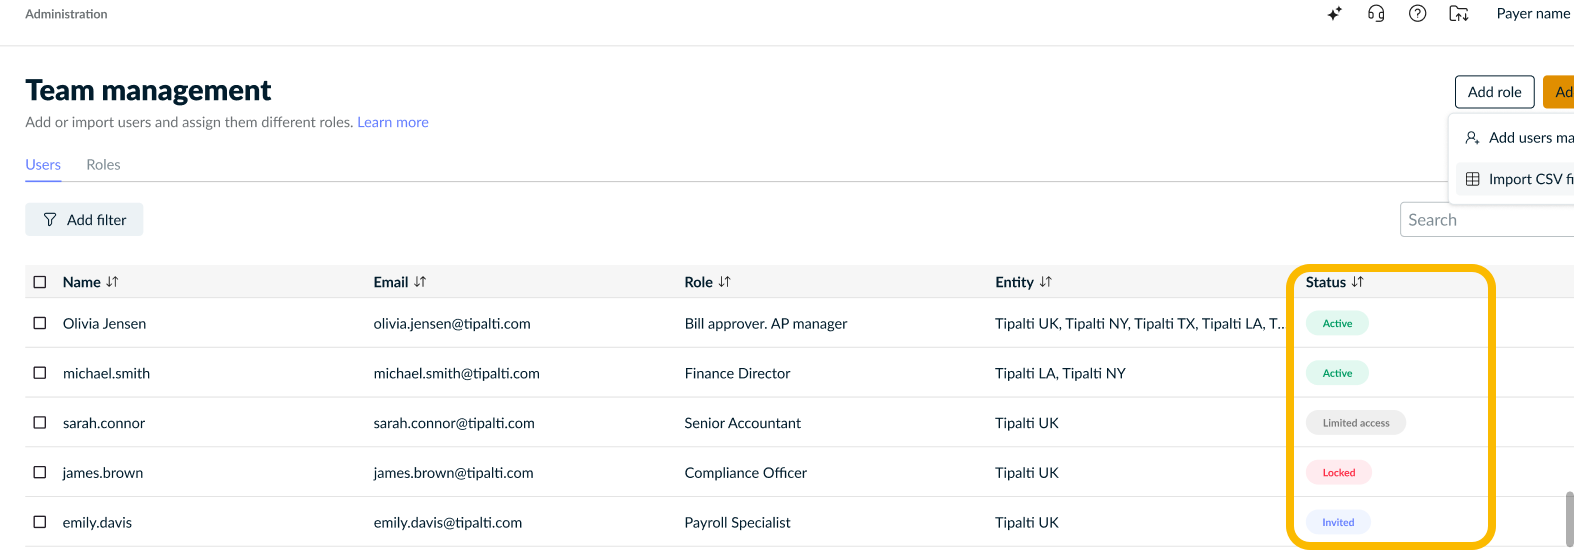Open the Payer name account menu
This screenshot has width=1574, height=552.
[x=1534, y=14]
